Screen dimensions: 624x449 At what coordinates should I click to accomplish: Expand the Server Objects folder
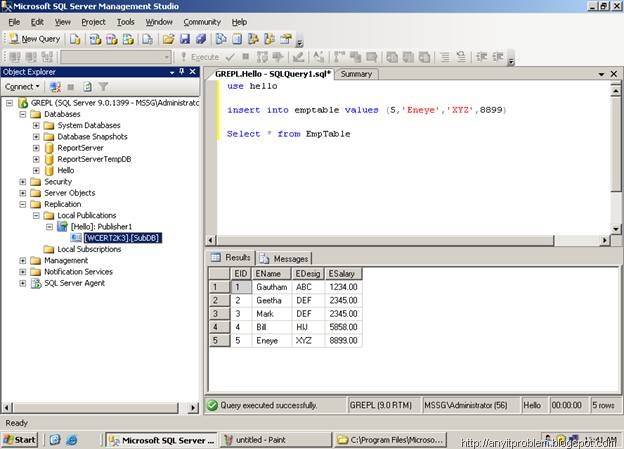(23, 193)
